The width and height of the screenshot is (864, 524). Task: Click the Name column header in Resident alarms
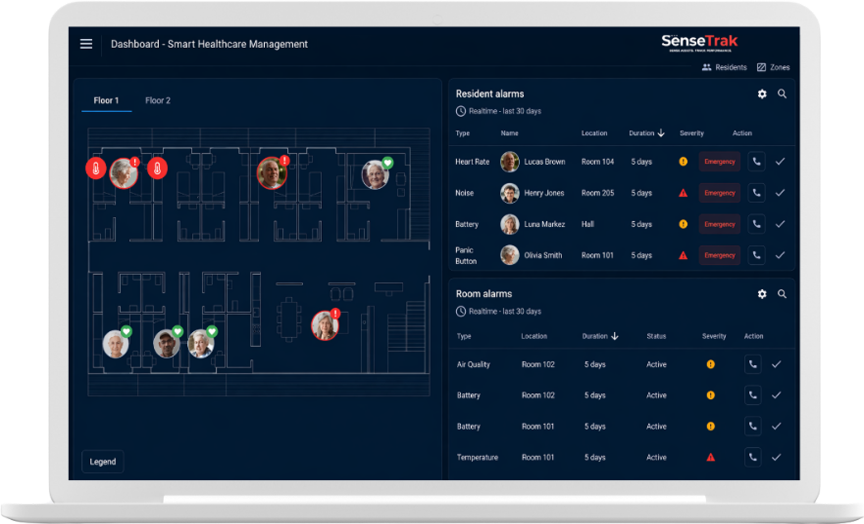(509, 133)
